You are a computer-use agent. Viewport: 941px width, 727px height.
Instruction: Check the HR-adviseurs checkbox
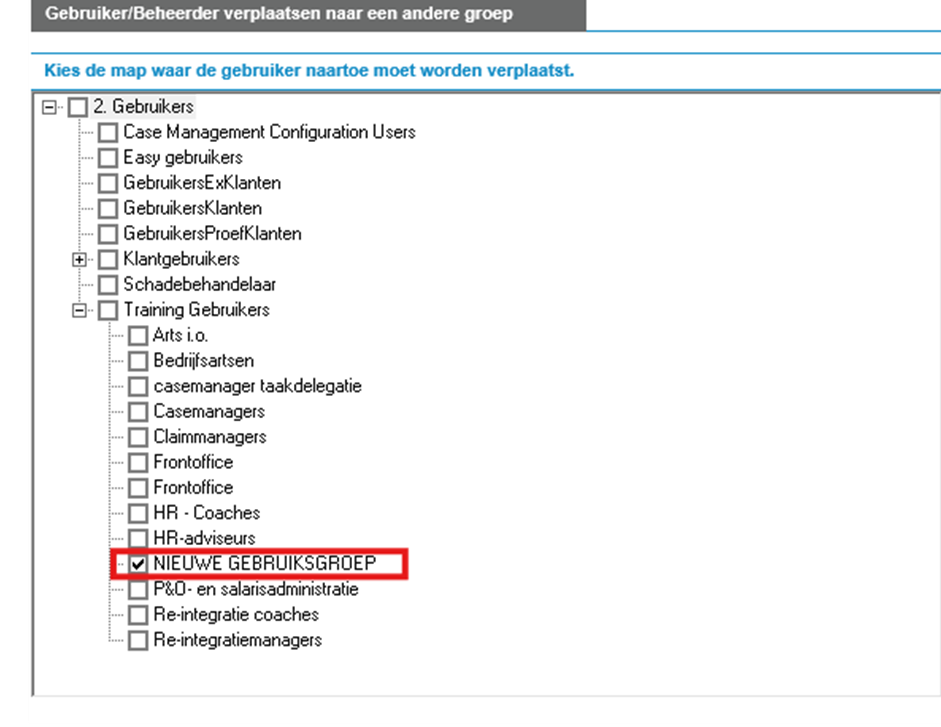click(138, 538)
